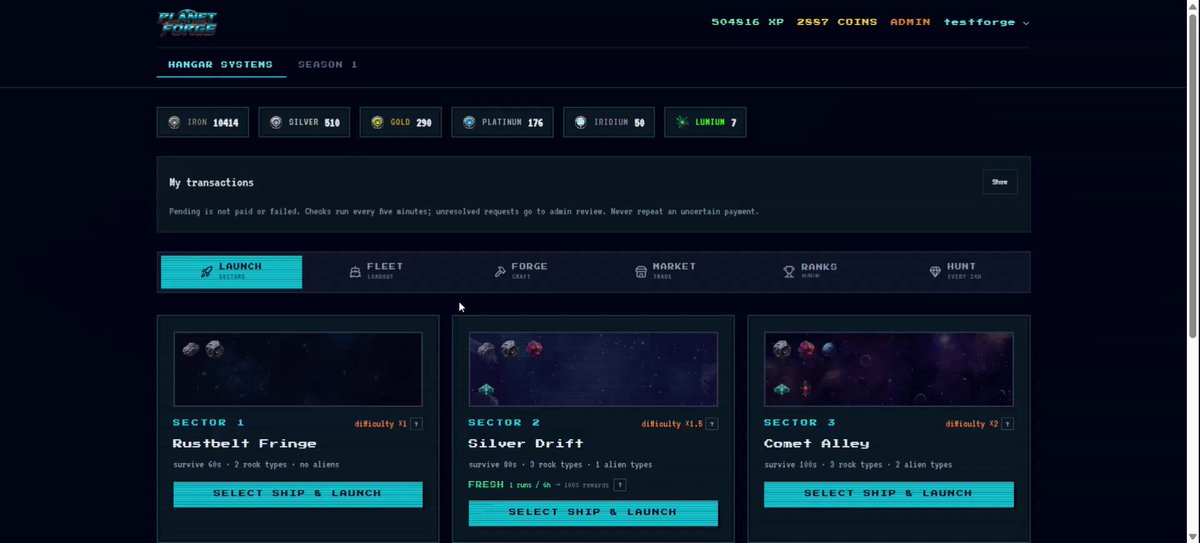The height and width of the screenshot is (543, 1200).
Task: Click the 504816 XP counter
Action: coord(747,22)
